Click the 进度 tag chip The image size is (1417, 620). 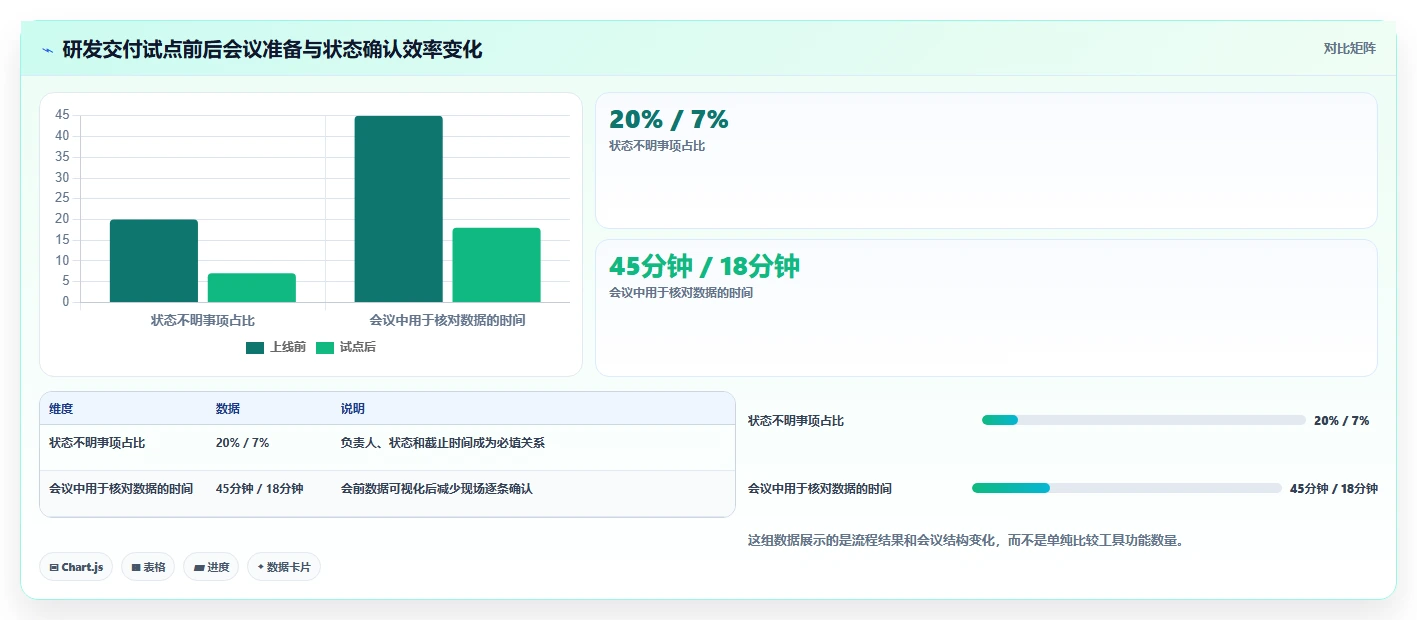(211, 567)
